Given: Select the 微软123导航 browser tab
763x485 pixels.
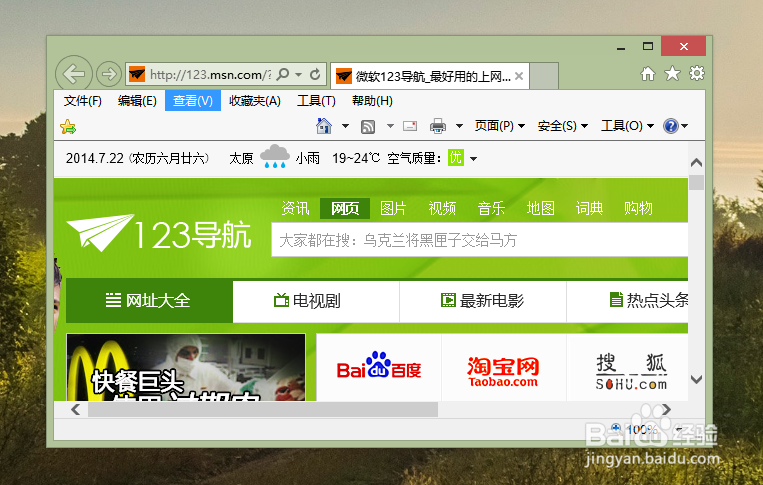Looking at the screenshot, I should [x=430, y=76].
